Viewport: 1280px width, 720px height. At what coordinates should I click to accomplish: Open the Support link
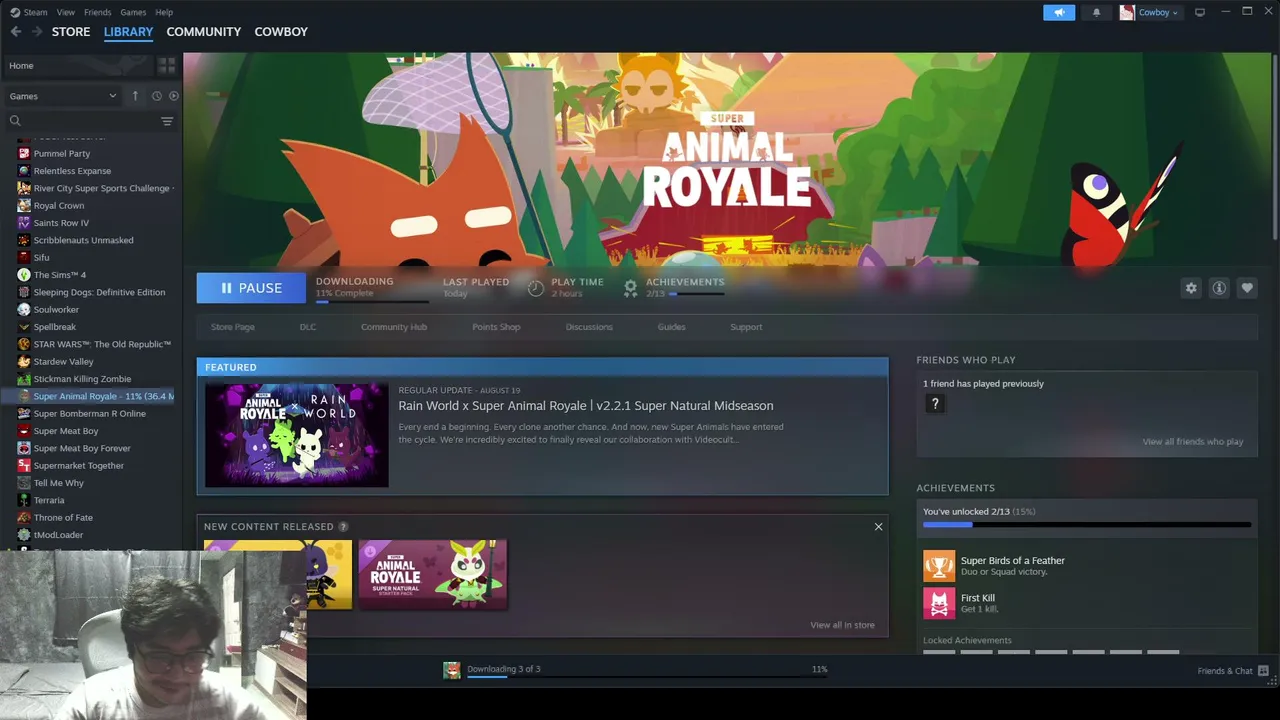point(746,327)
